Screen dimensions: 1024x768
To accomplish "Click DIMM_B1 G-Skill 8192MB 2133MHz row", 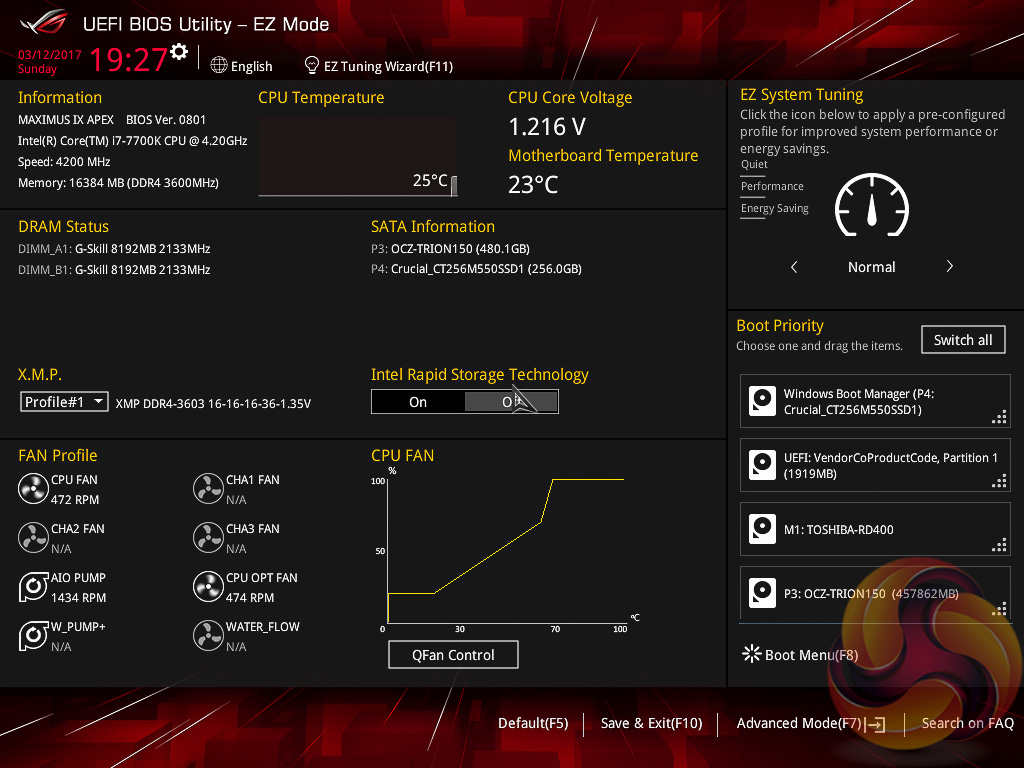I will (114, 270).
